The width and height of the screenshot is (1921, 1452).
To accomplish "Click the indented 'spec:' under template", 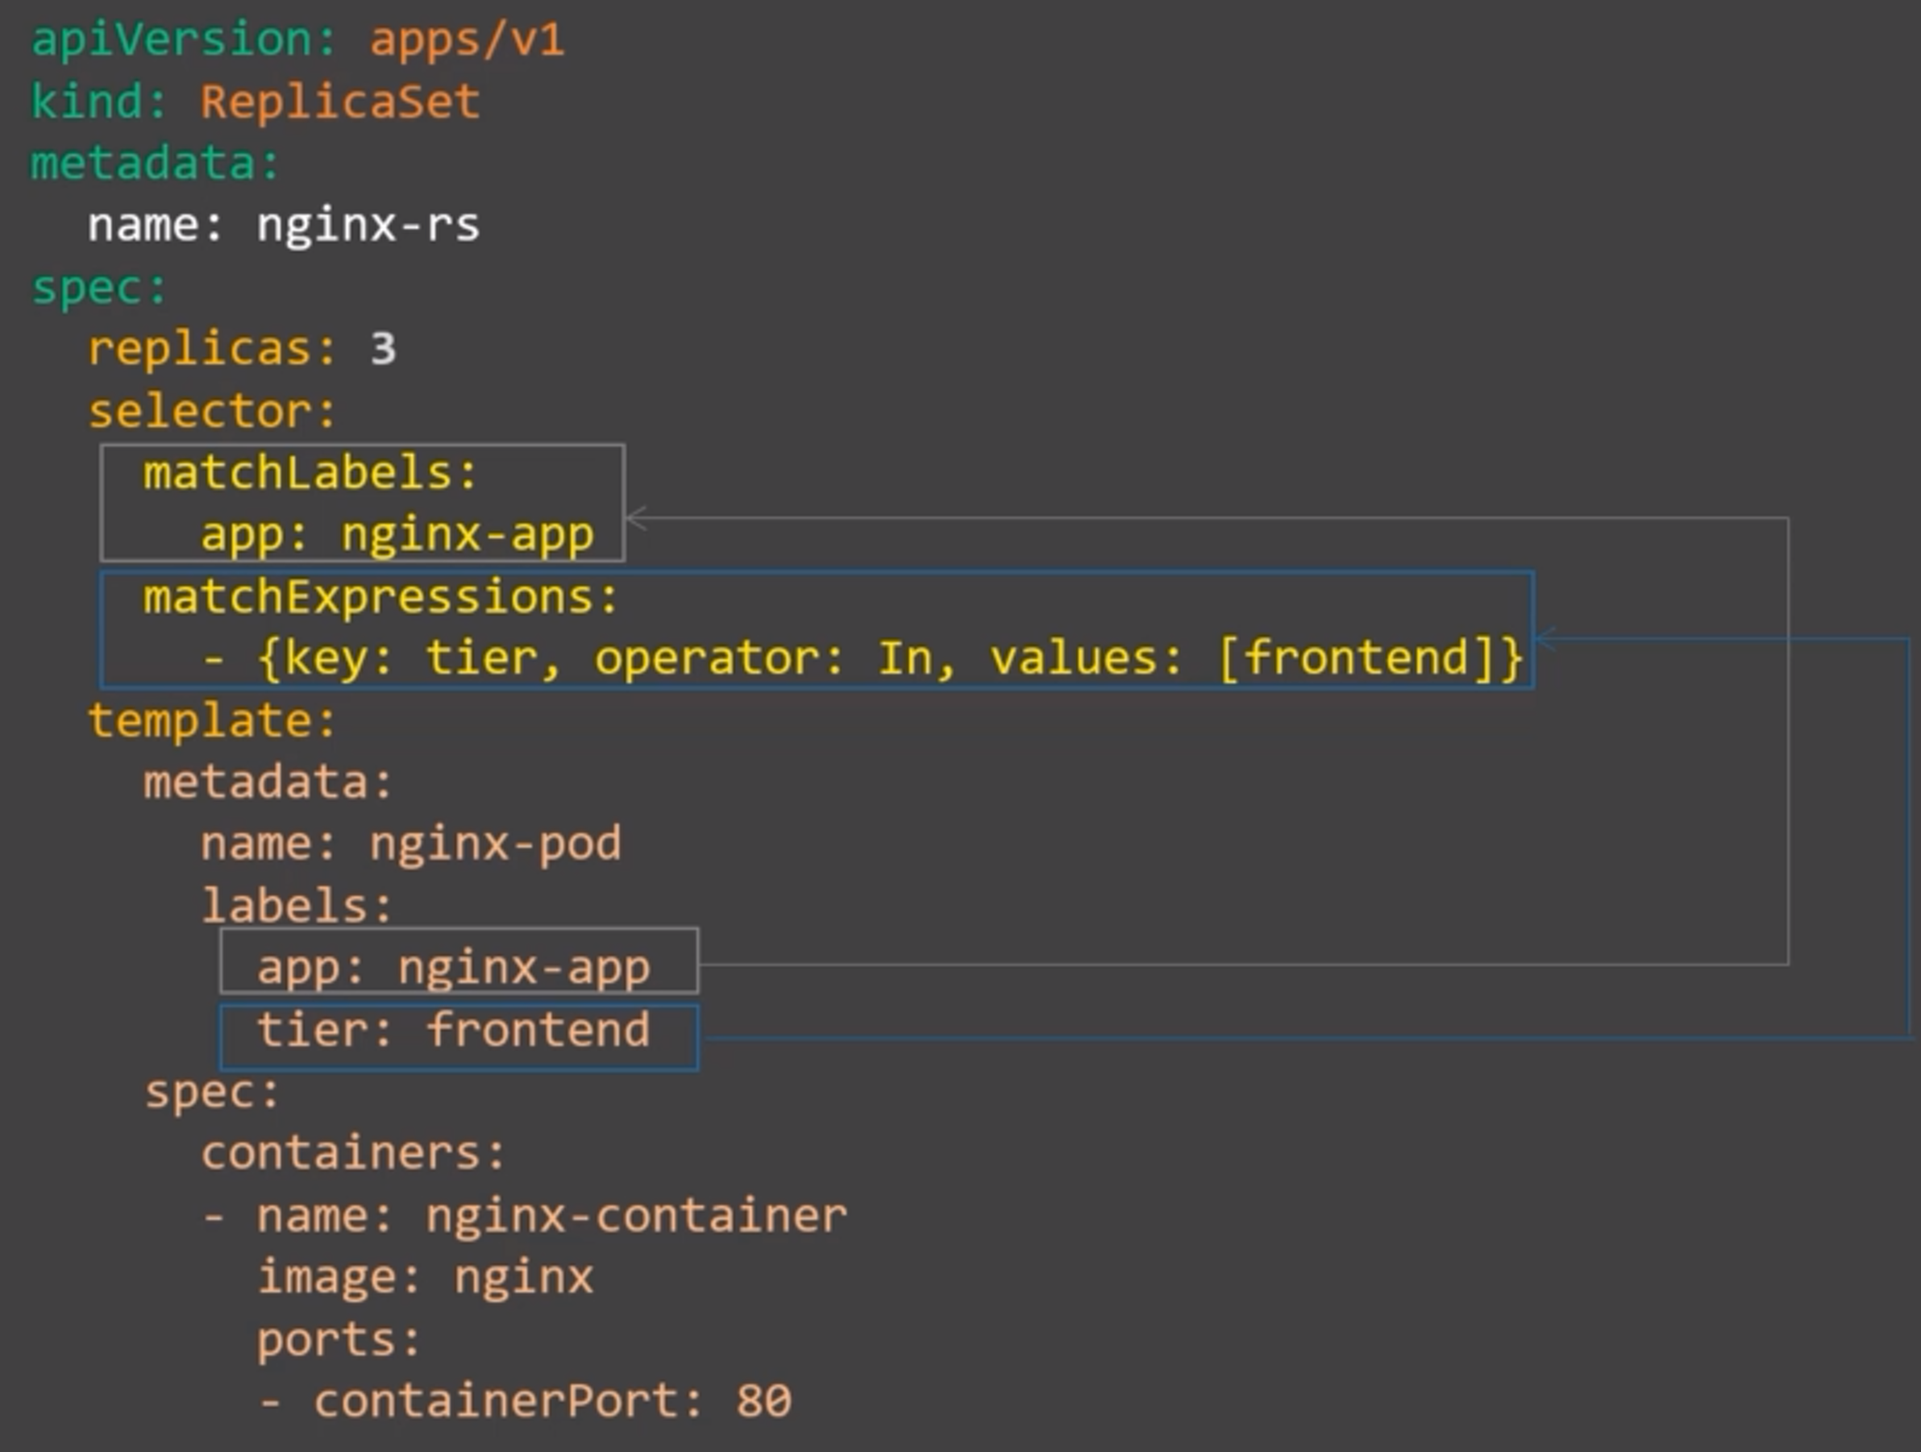I will [x=212, y=1092].
